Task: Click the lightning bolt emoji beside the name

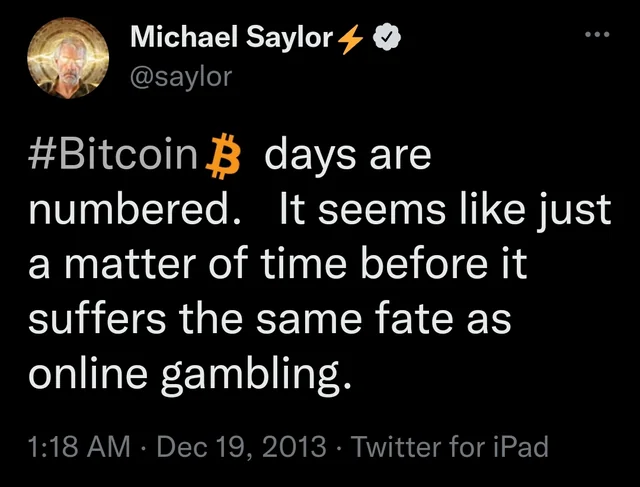Action: tap(358, 41)
